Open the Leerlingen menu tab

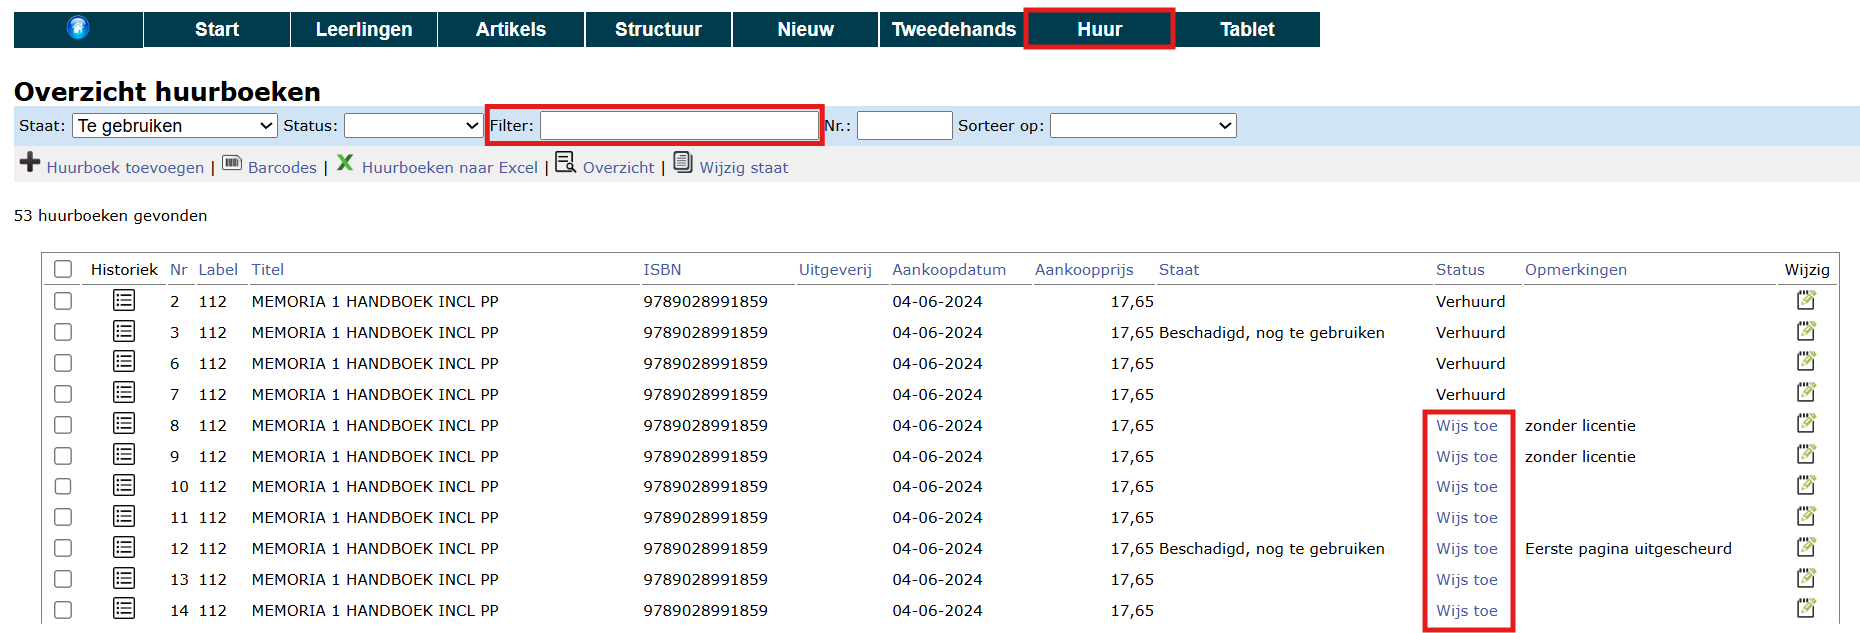click(x=364, y=29)
